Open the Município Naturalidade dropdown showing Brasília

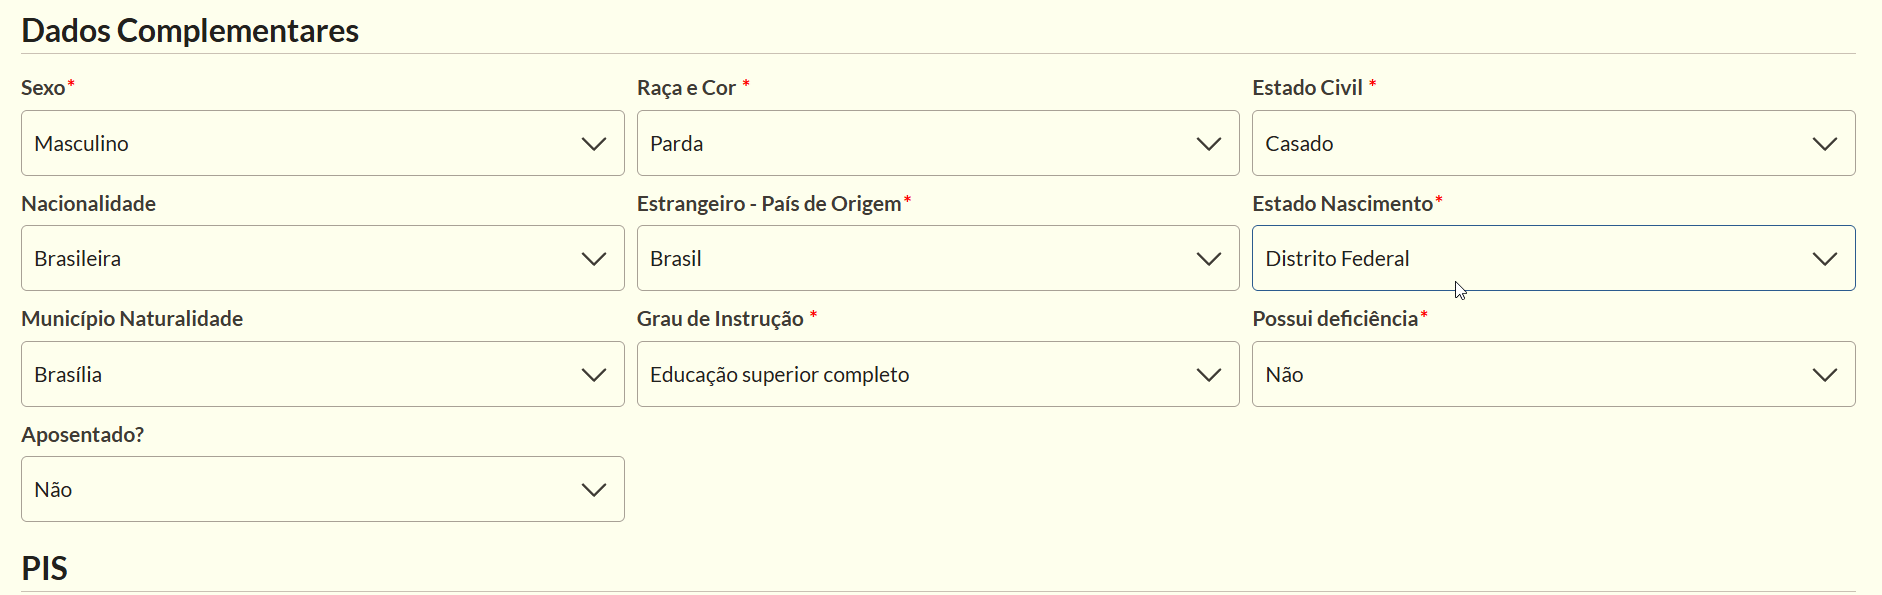[322, 374]
